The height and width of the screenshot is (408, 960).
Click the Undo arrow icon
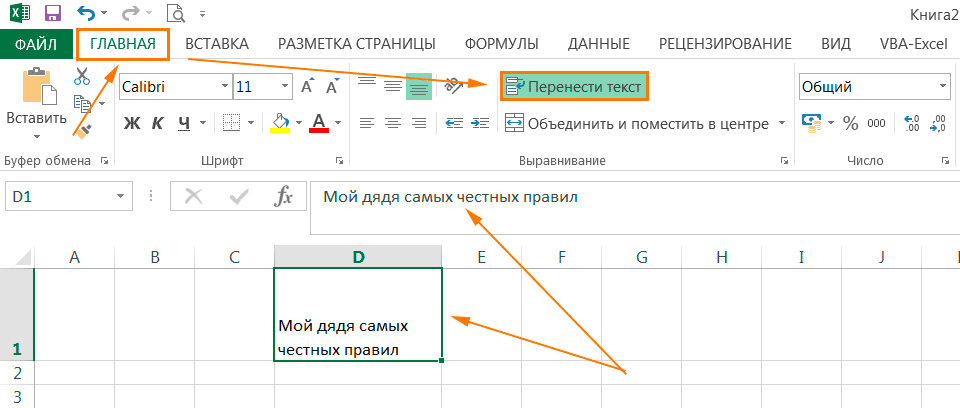[x=85, y=14]
